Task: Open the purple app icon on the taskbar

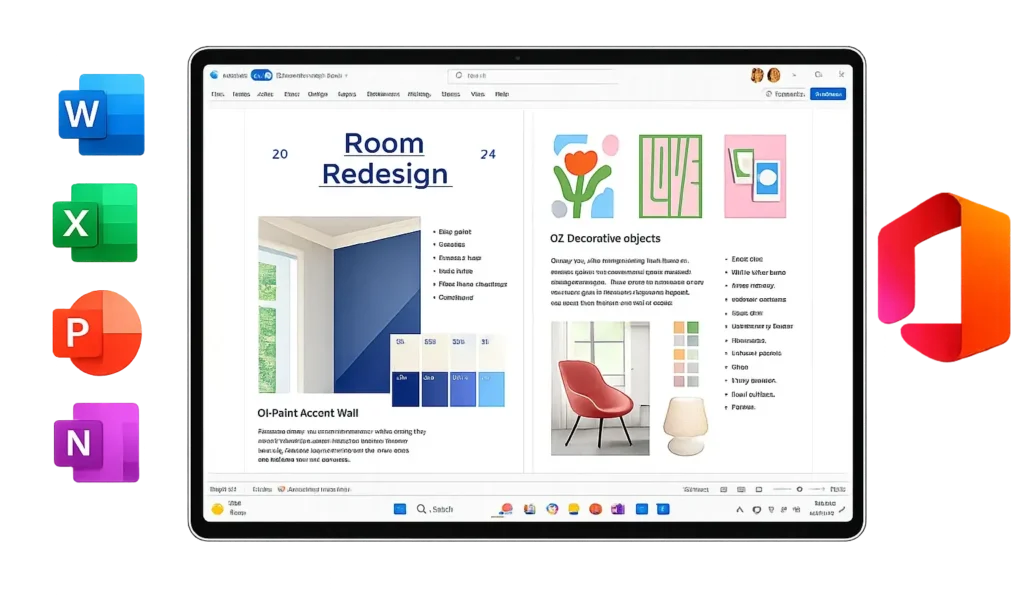Action: (618, 509)
